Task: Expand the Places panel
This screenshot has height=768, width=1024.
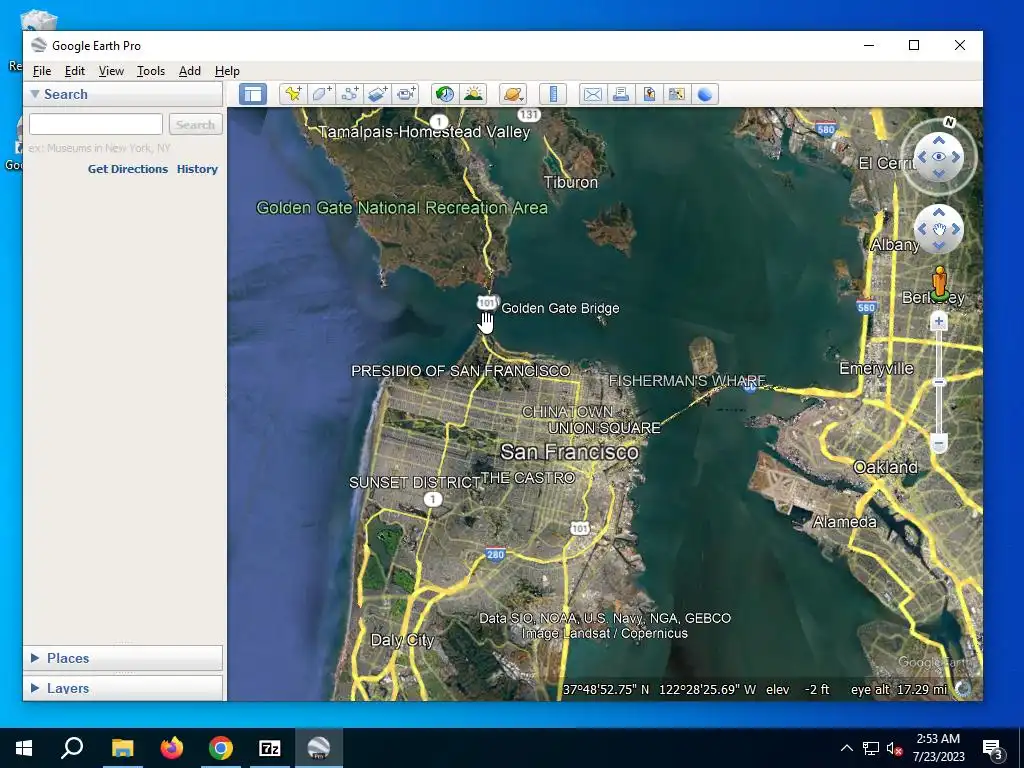Action: pos(35,658)
